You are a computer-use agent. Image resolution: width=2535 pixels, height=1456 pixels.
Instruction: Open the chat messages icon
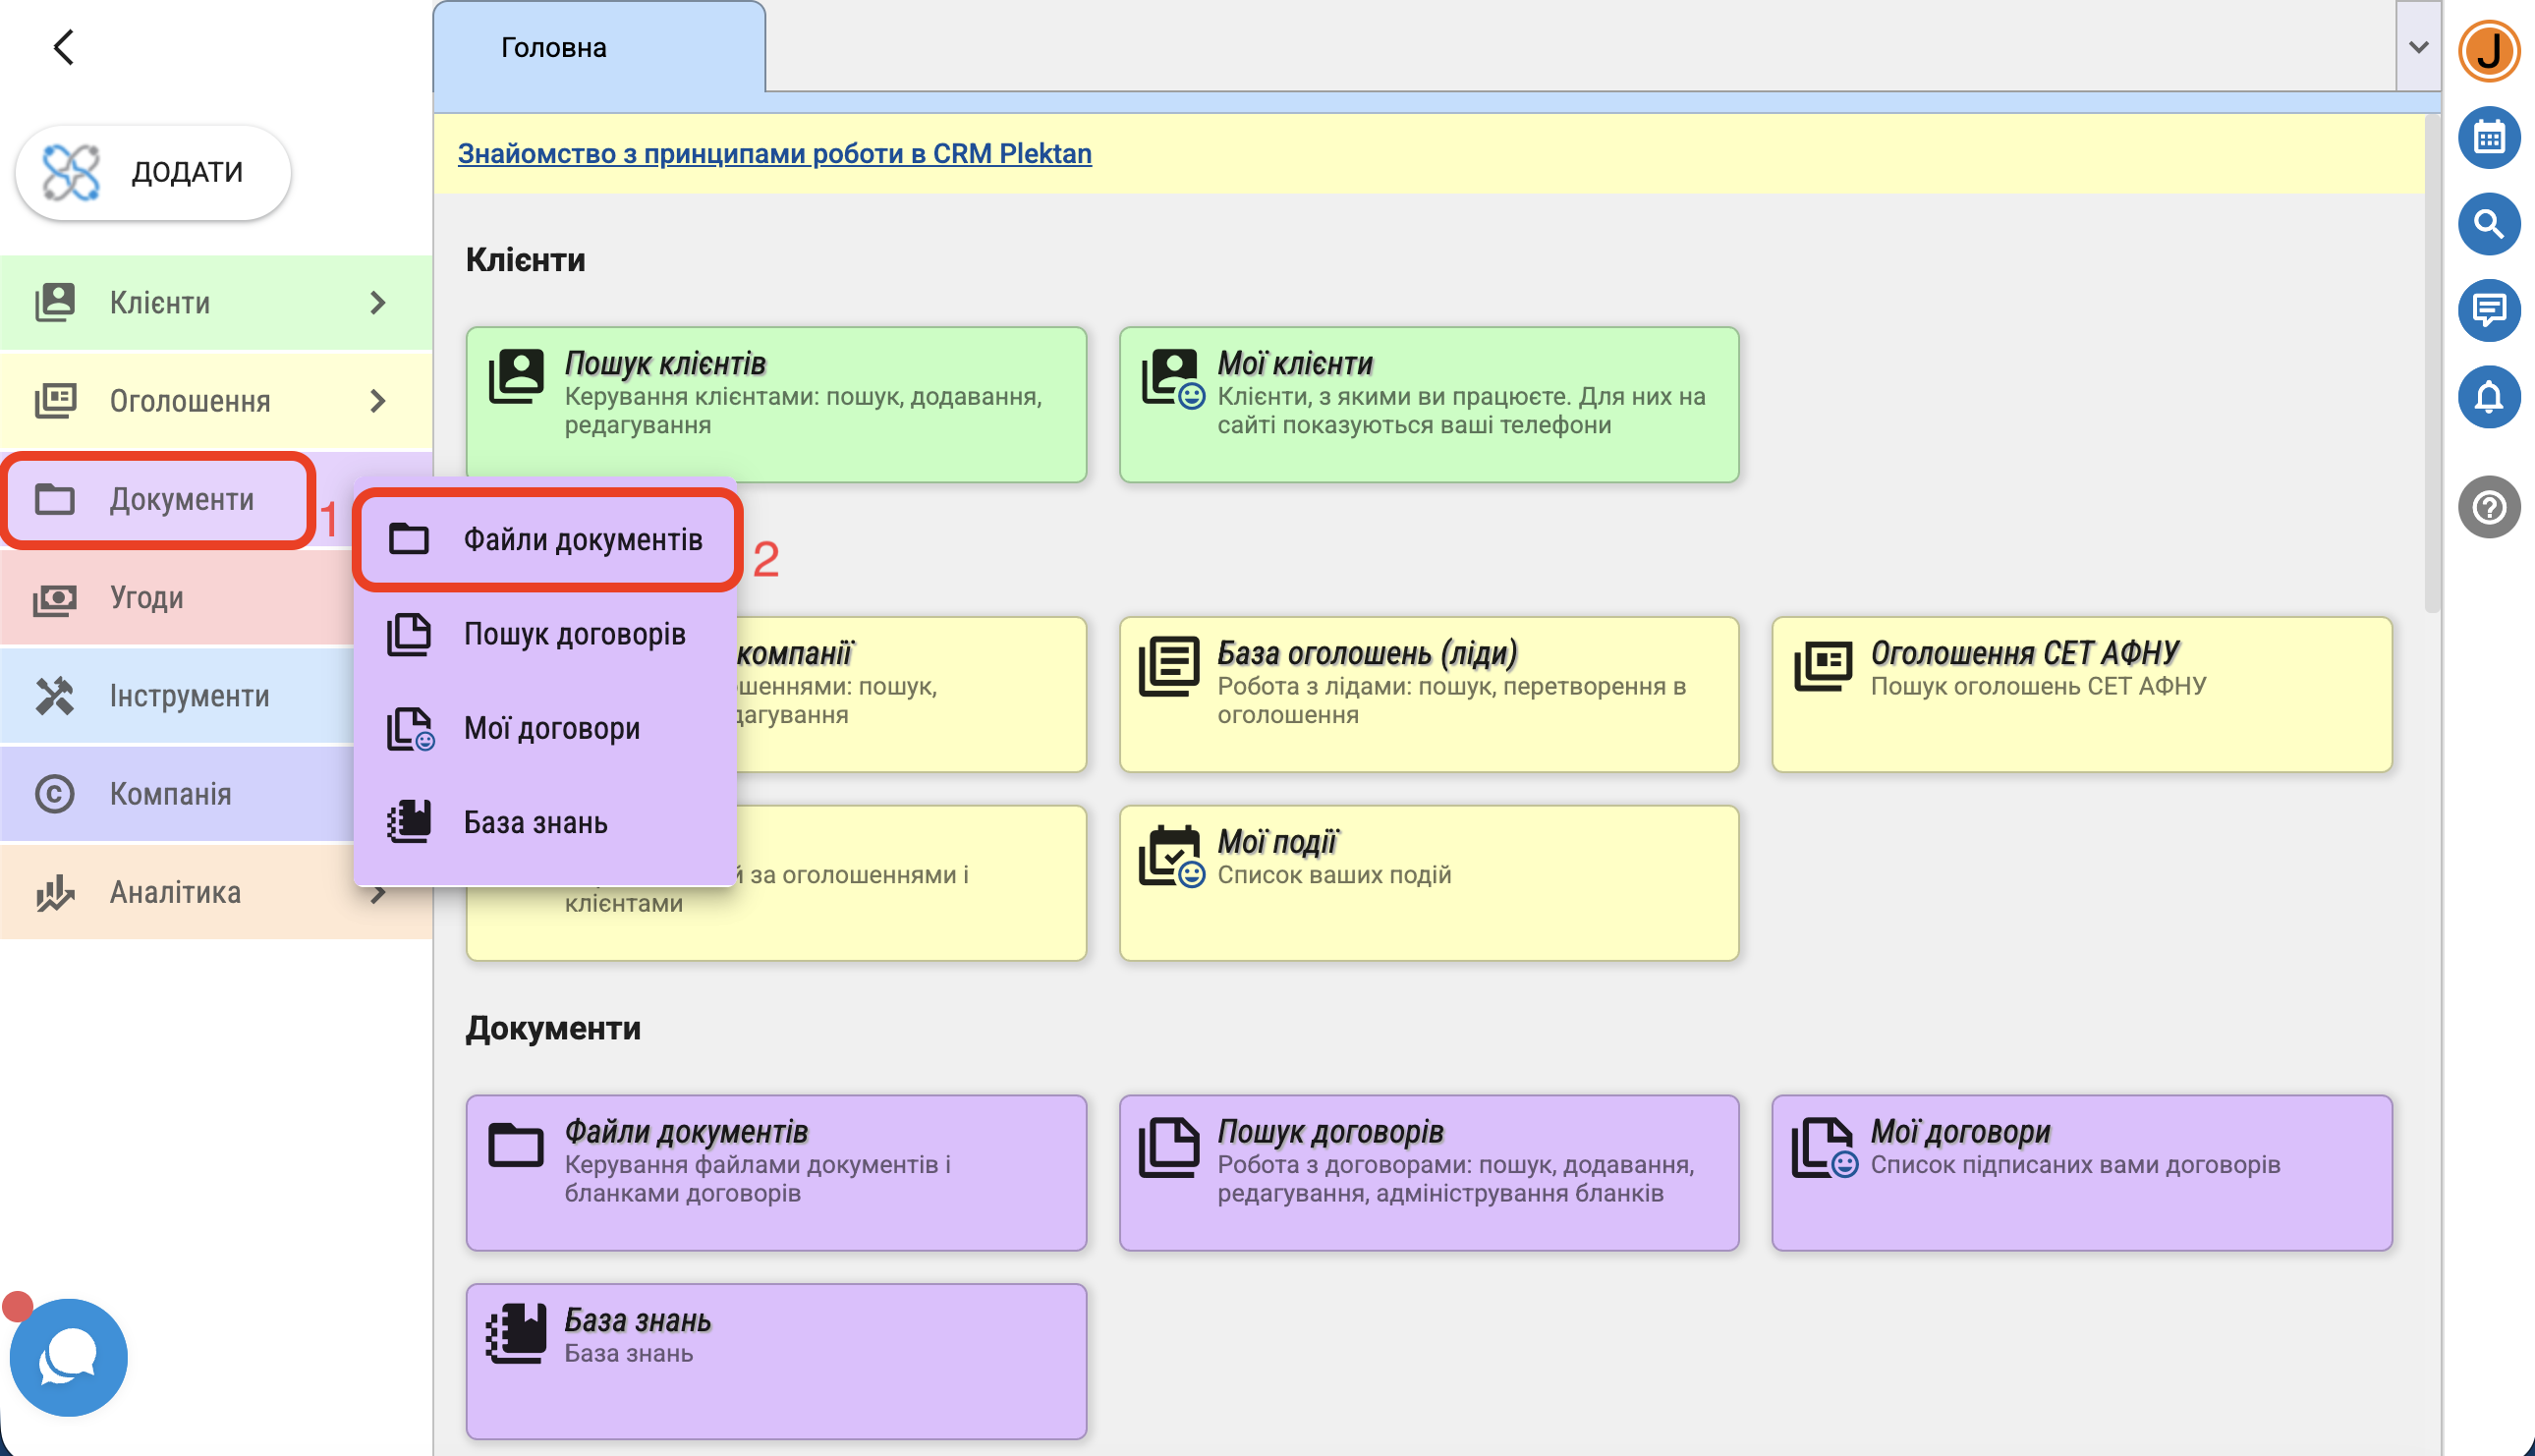(2488, 310)
